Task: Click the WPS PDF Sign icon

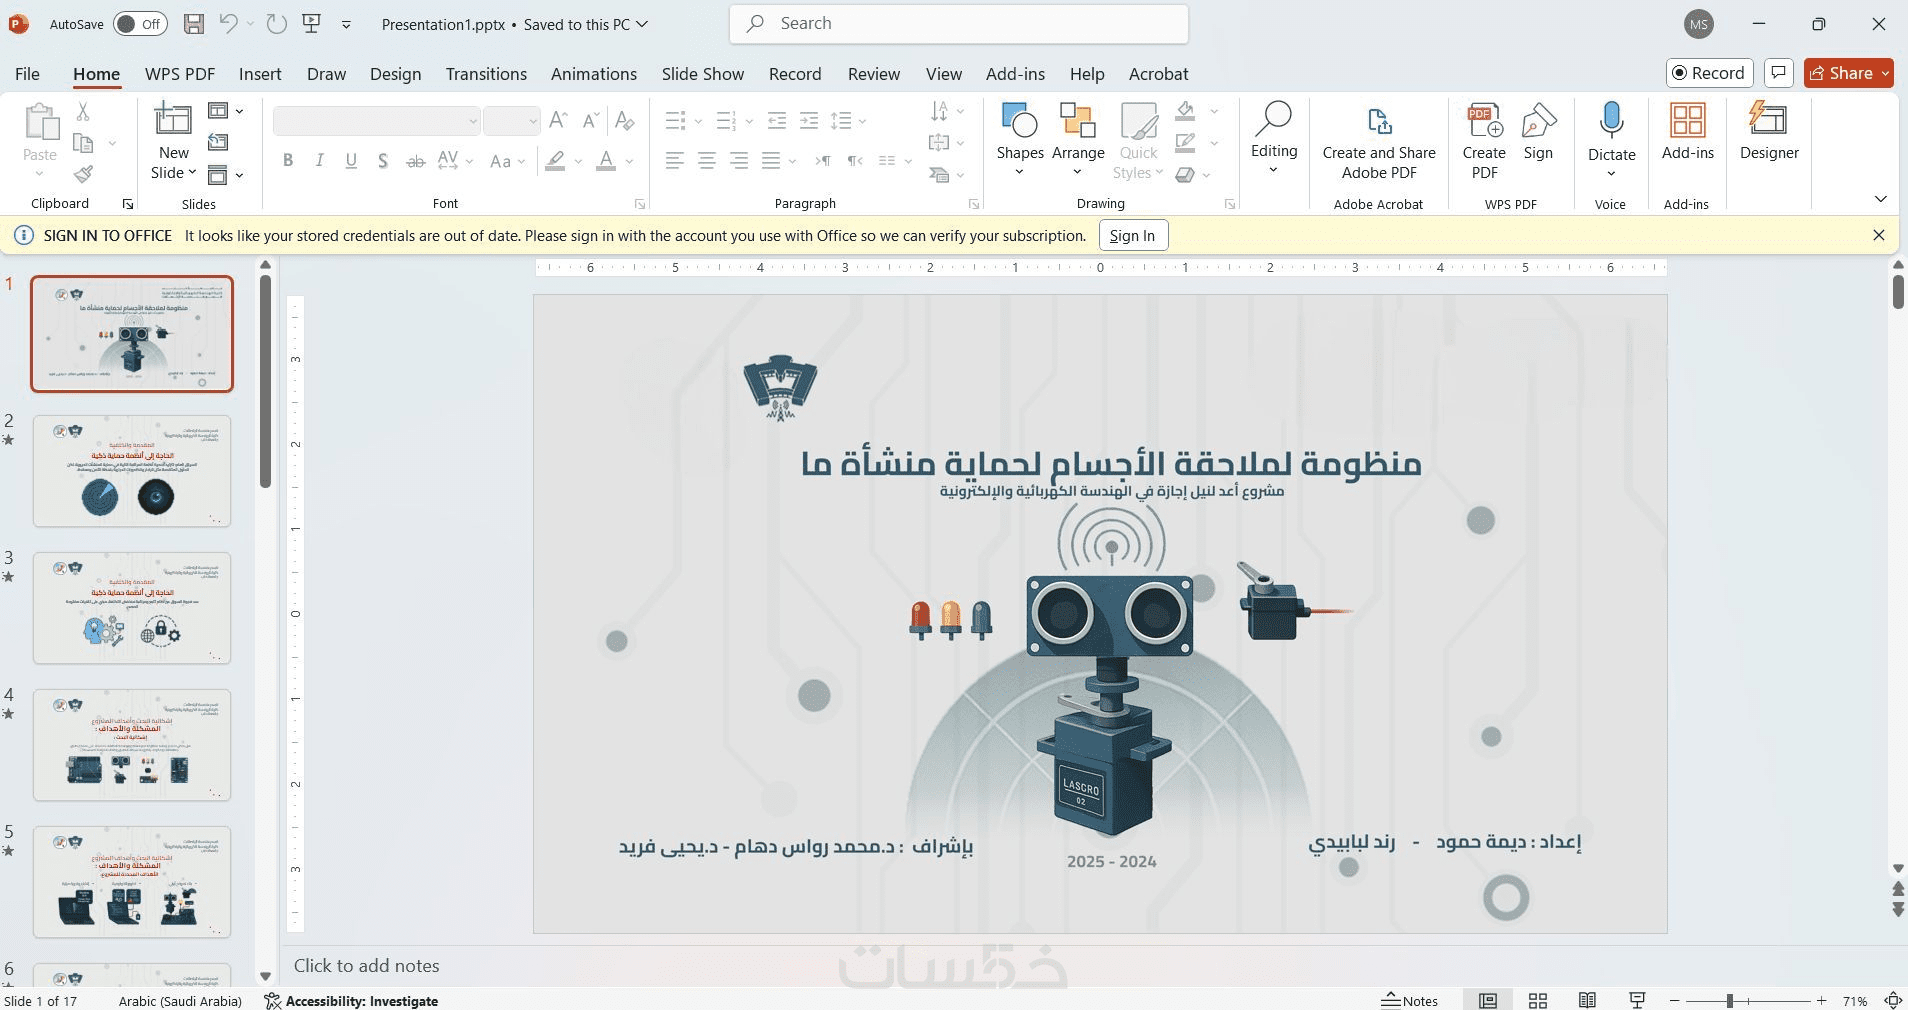Action: tap(1538, 132)
